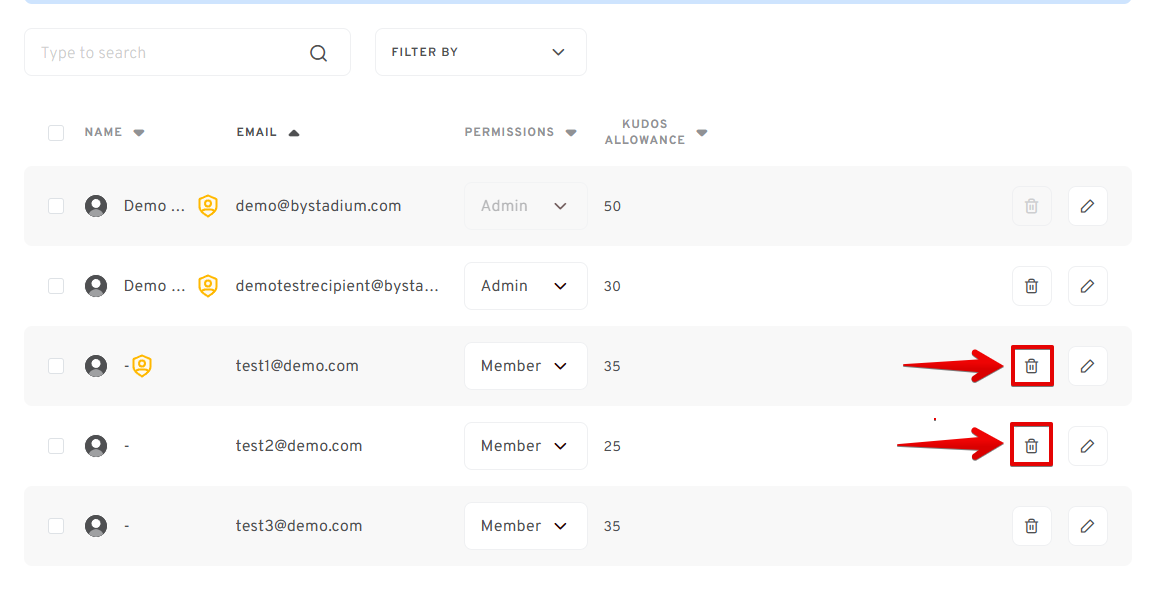Open the Filter By dropdown

pos(480,52)
